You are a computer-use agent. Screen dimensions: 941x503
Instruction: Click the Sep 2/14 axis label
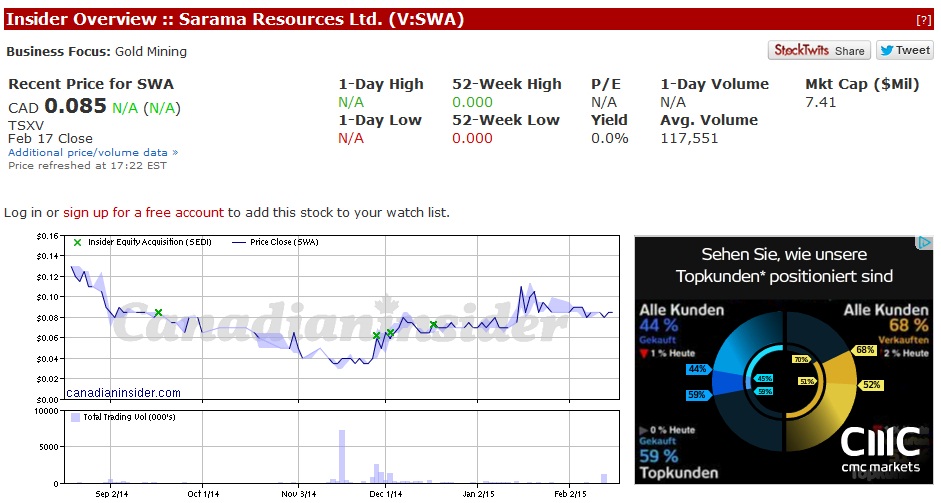[x=112, y=494]
